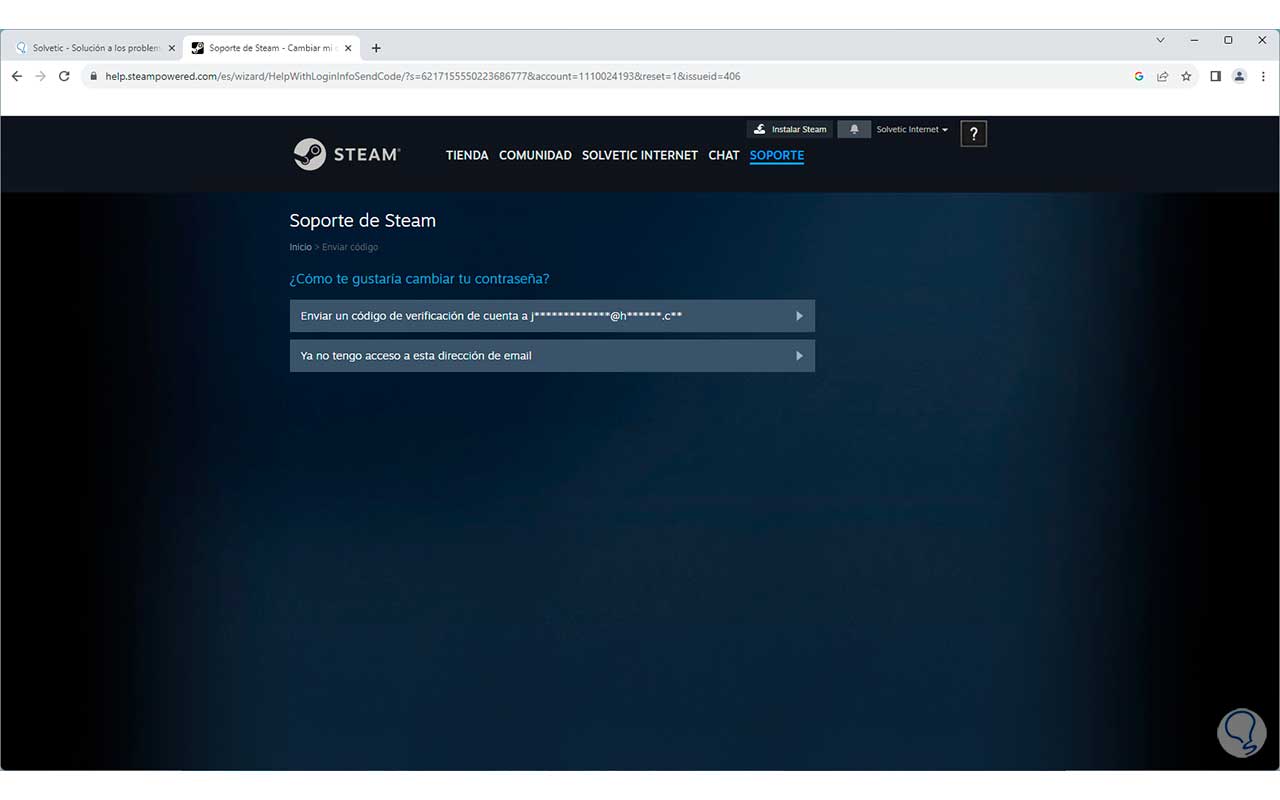Open the tab search chevron
This screenshot has height=800, width=1280.
(1160, 41)
